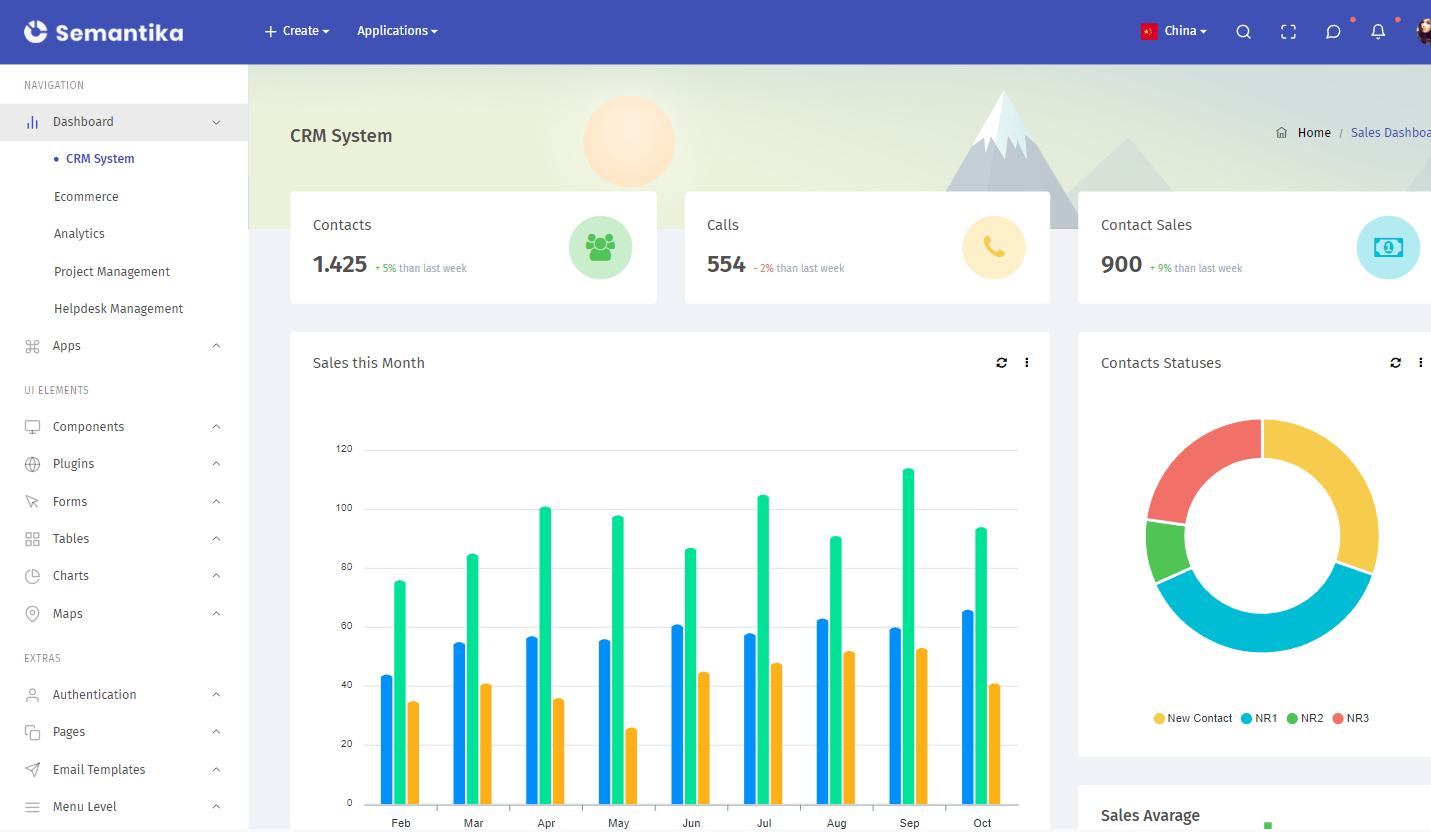Image resolution: width=1431 pixels, height=832 pixels.
Task: Click the yellow Calls phone icon
Action: pos(994,247)
